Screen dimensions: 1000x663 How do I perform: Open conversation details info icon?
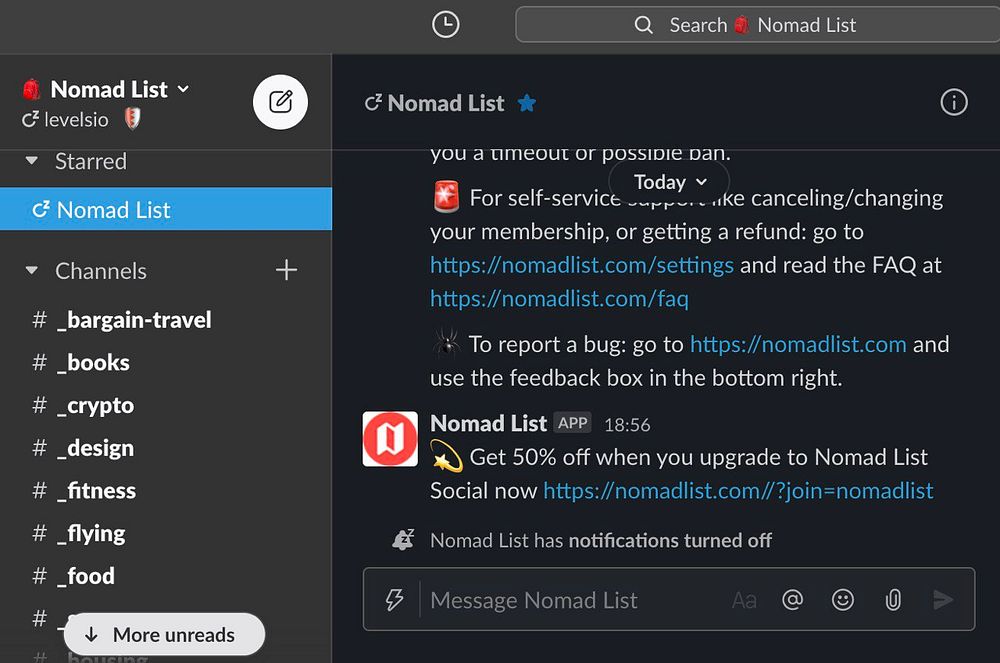tap(953, 102)
